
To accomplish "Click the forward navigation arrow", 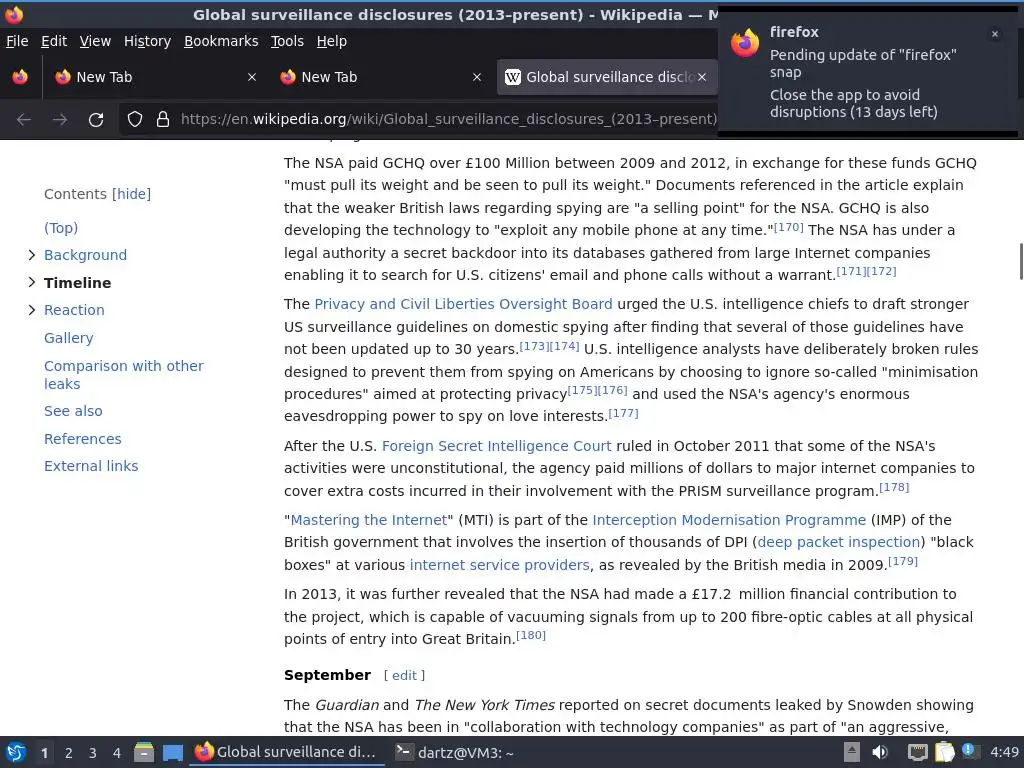I will tap(59, 120).
